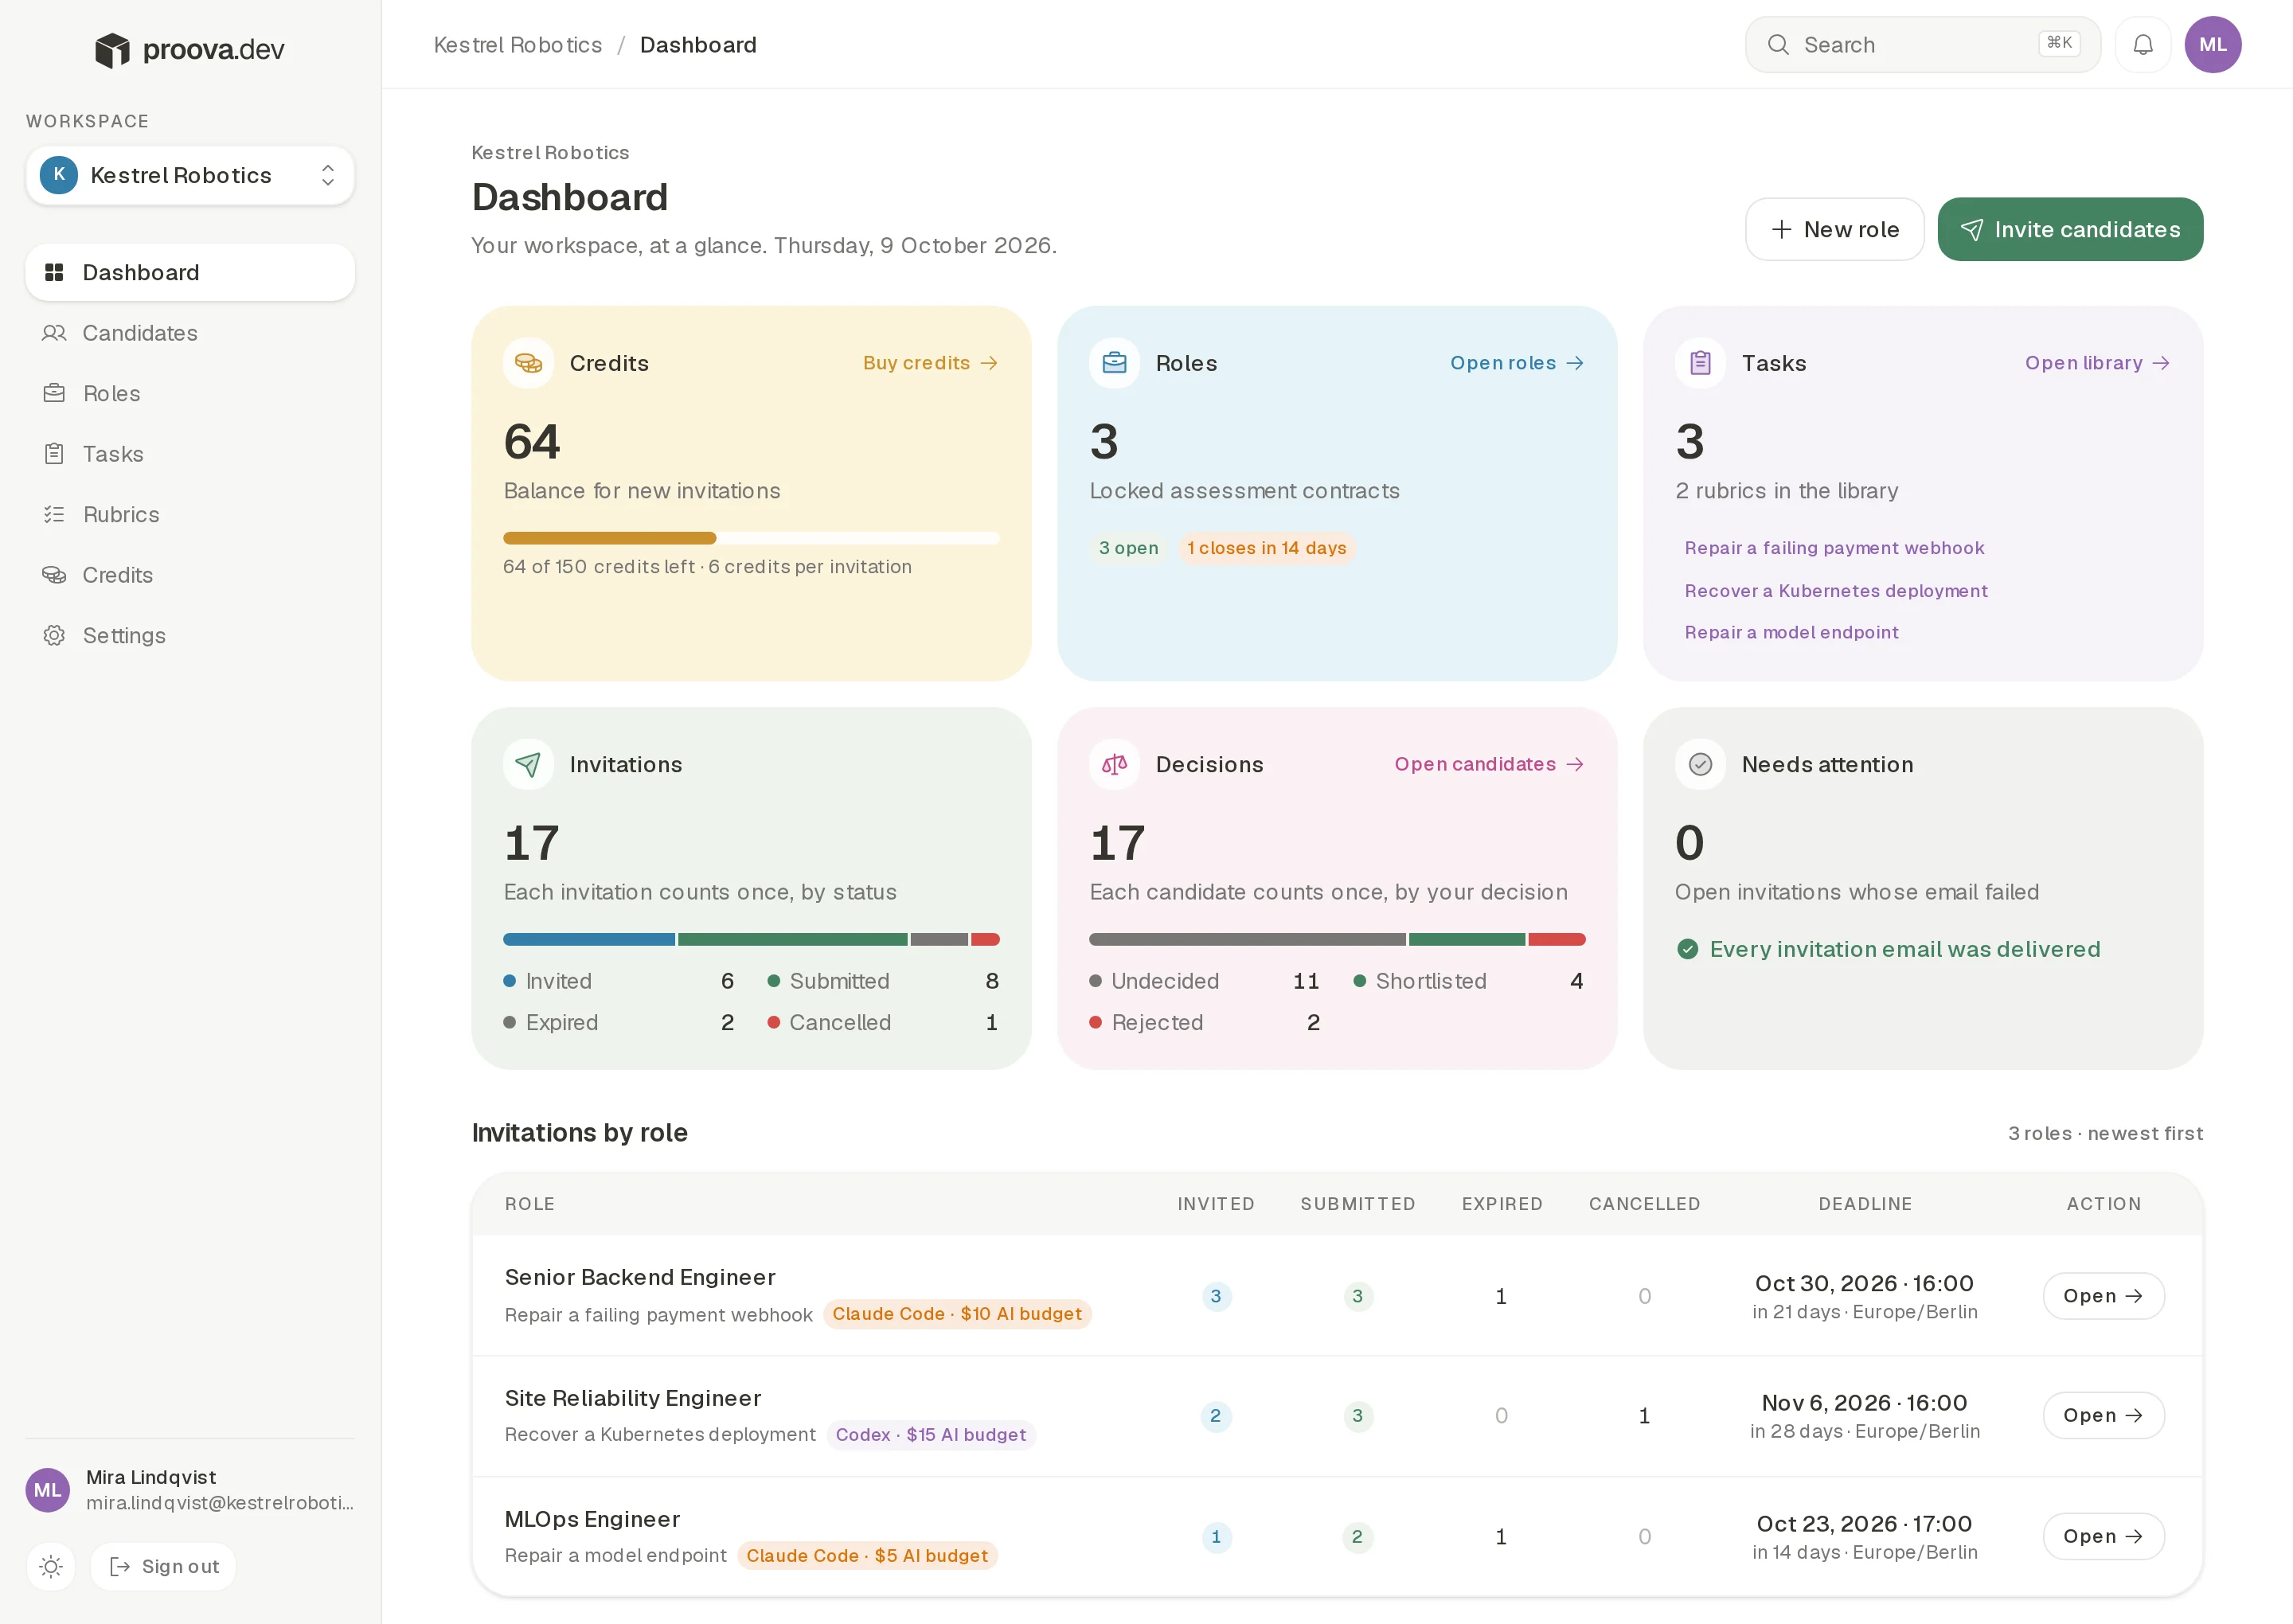Open the ML user avatar in the header
Screen dimensions: 2293x1624
(2212, 45)
